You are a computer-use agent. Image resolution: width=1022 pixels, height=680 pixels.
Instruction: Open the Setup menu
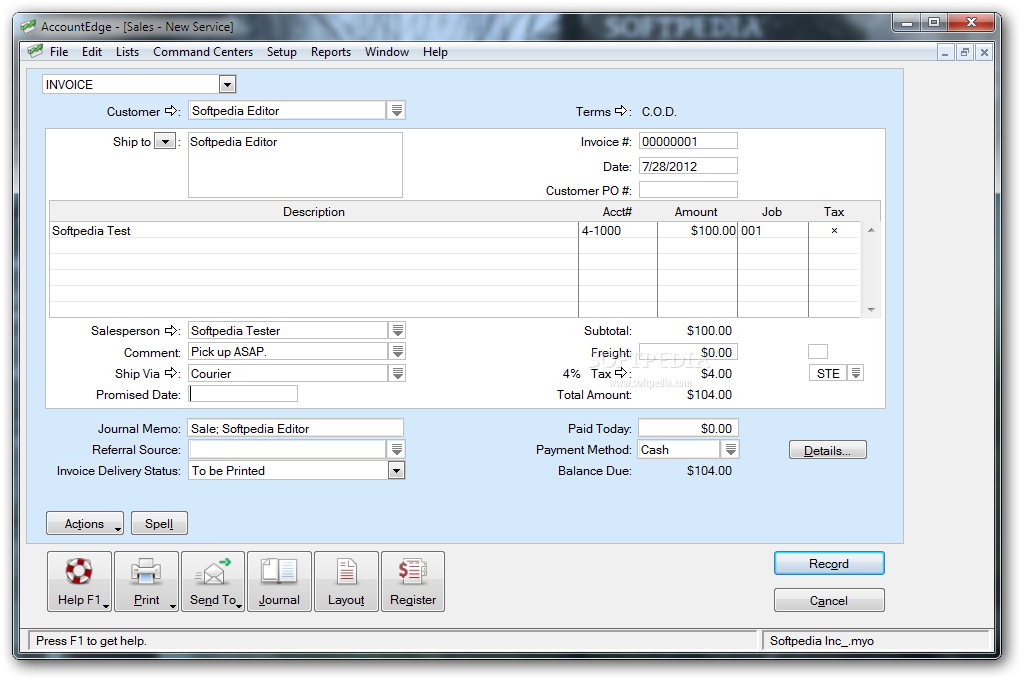[x=282, y=52]
